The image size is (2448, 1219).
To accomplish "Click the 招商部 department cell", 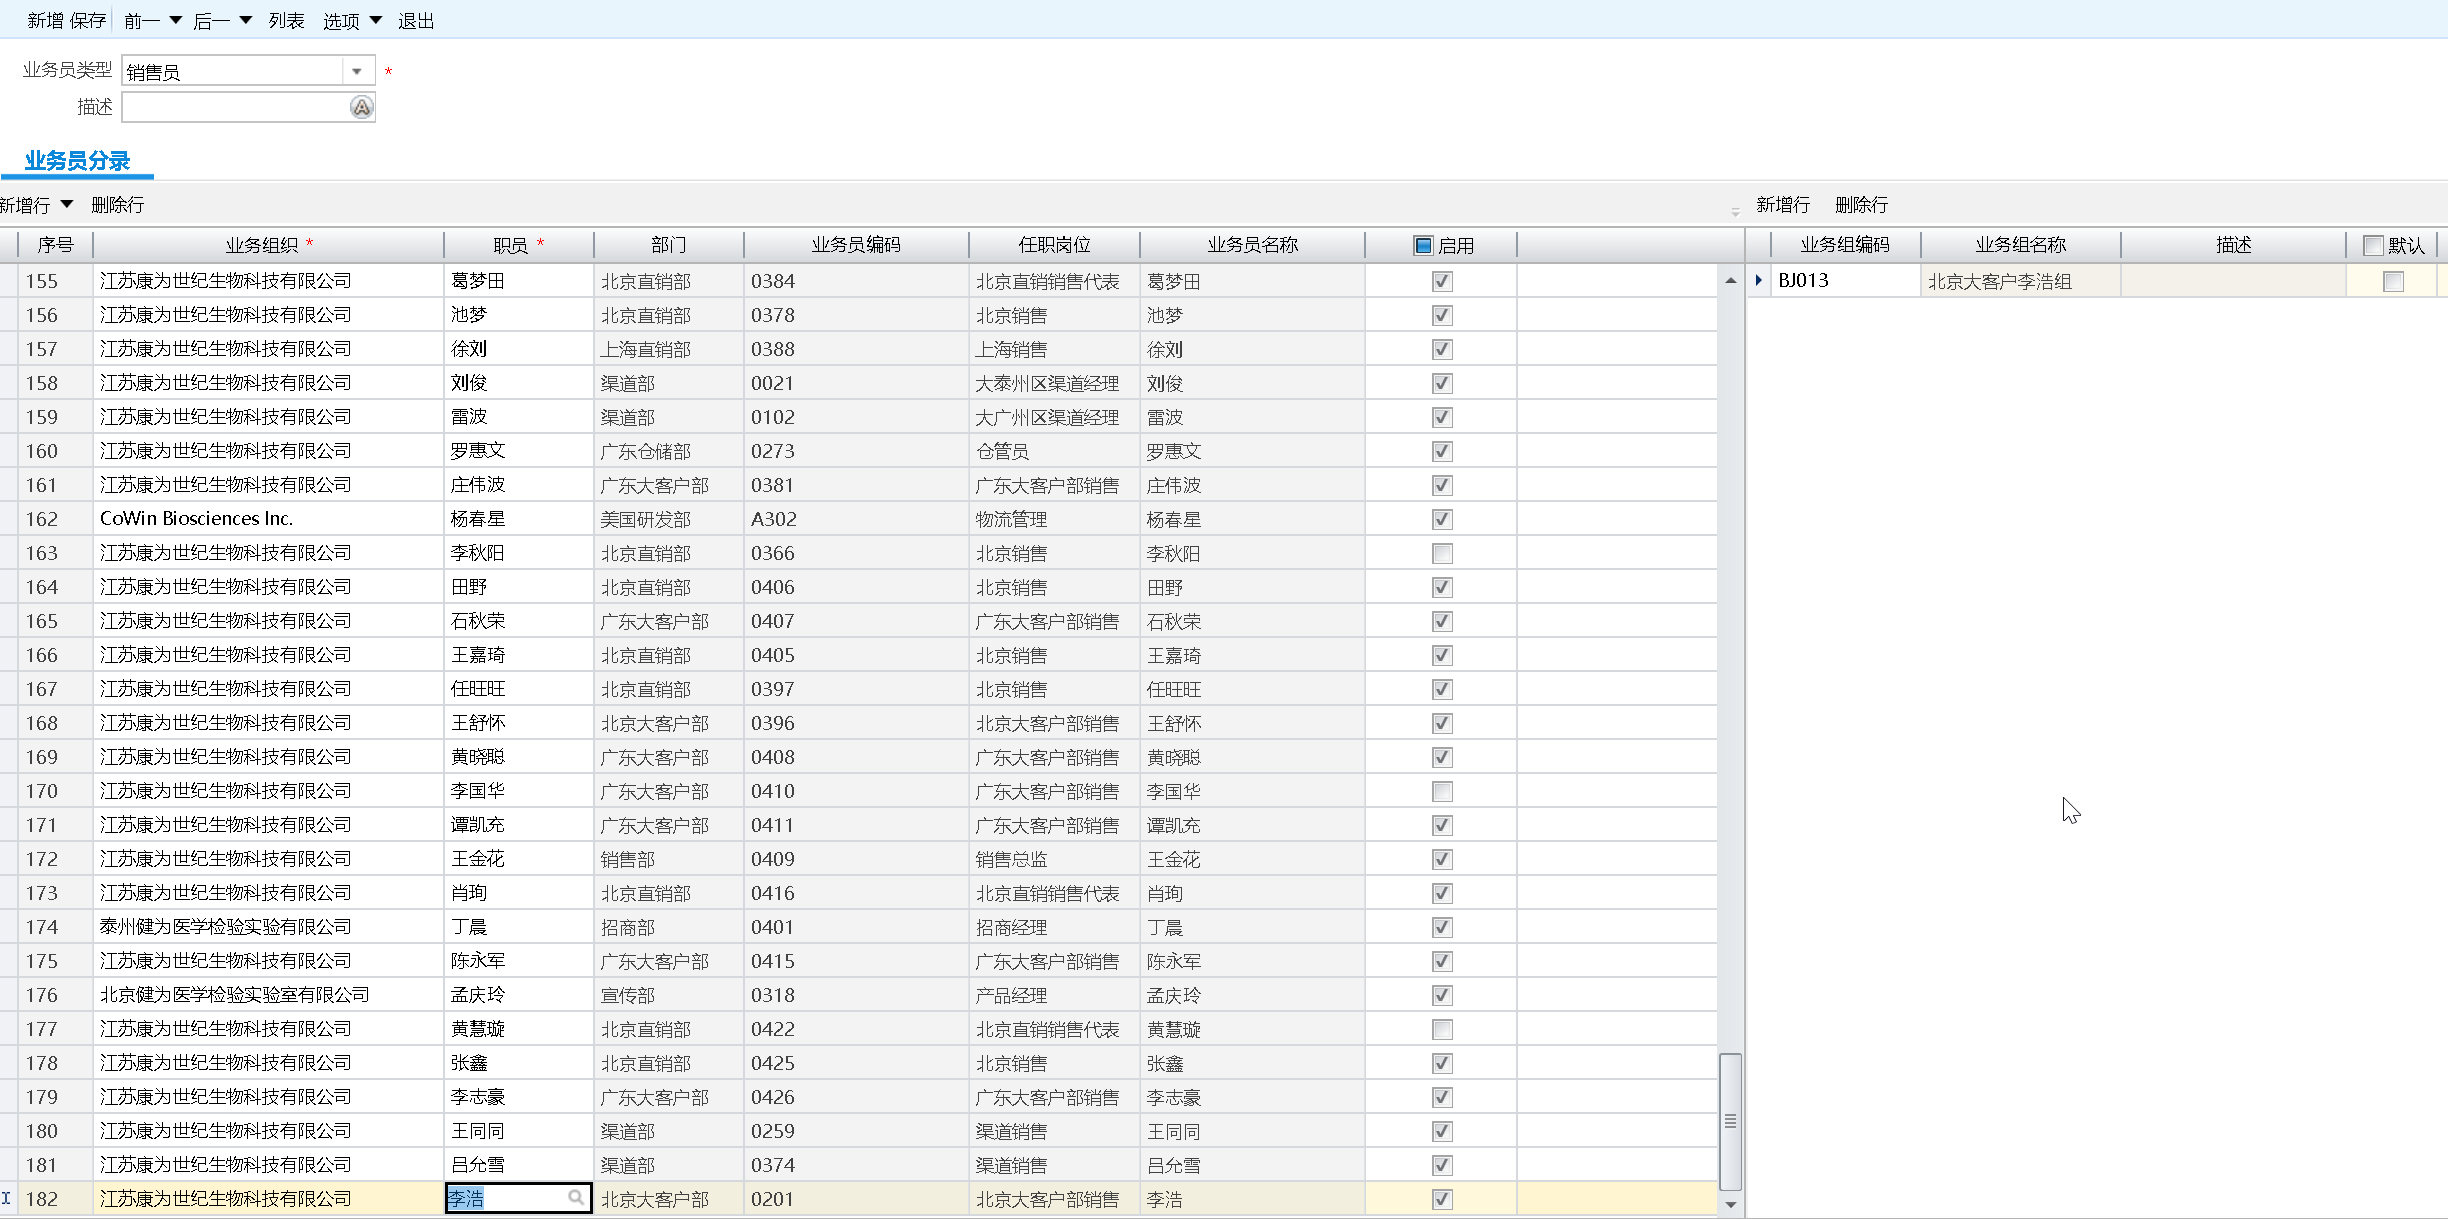I will pyautogui.click(x=668, y=927).
